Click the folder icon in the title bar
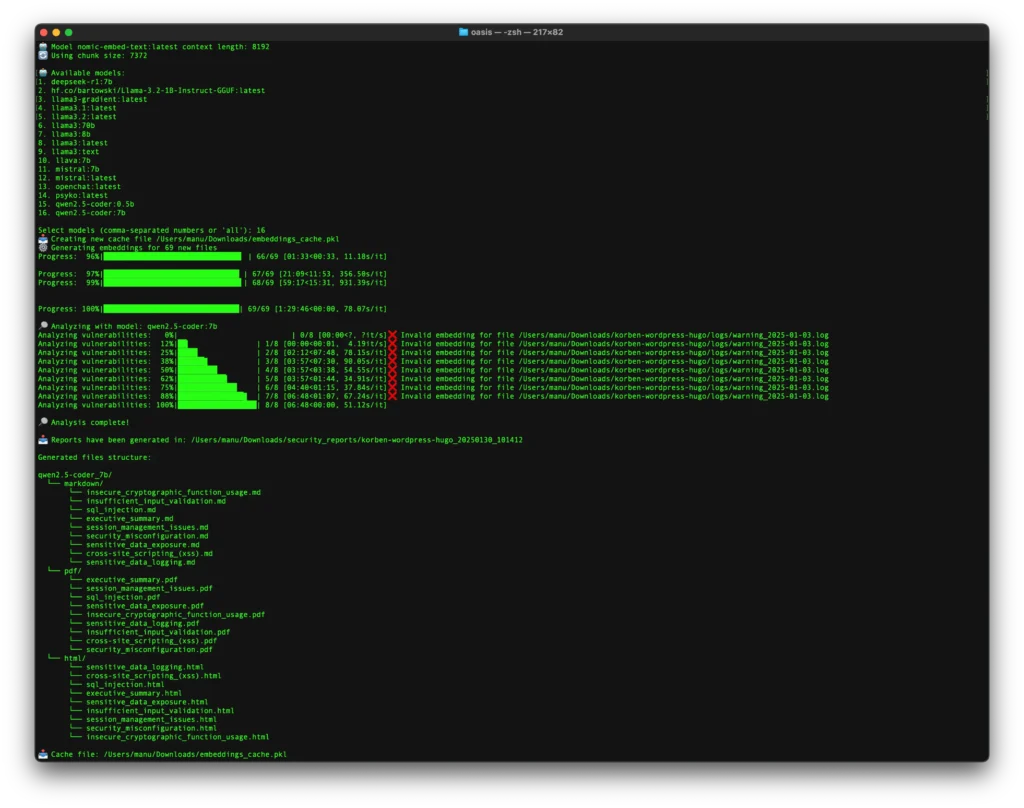Screen dimensions: 1024x808 click(463, 32)
